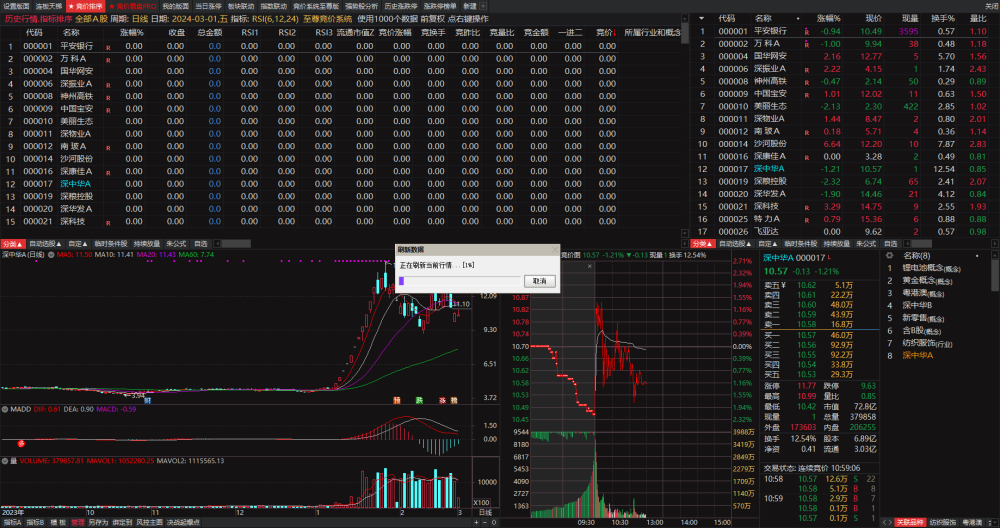
Task: Click 关闭 at top right
Action: [991, 6]
